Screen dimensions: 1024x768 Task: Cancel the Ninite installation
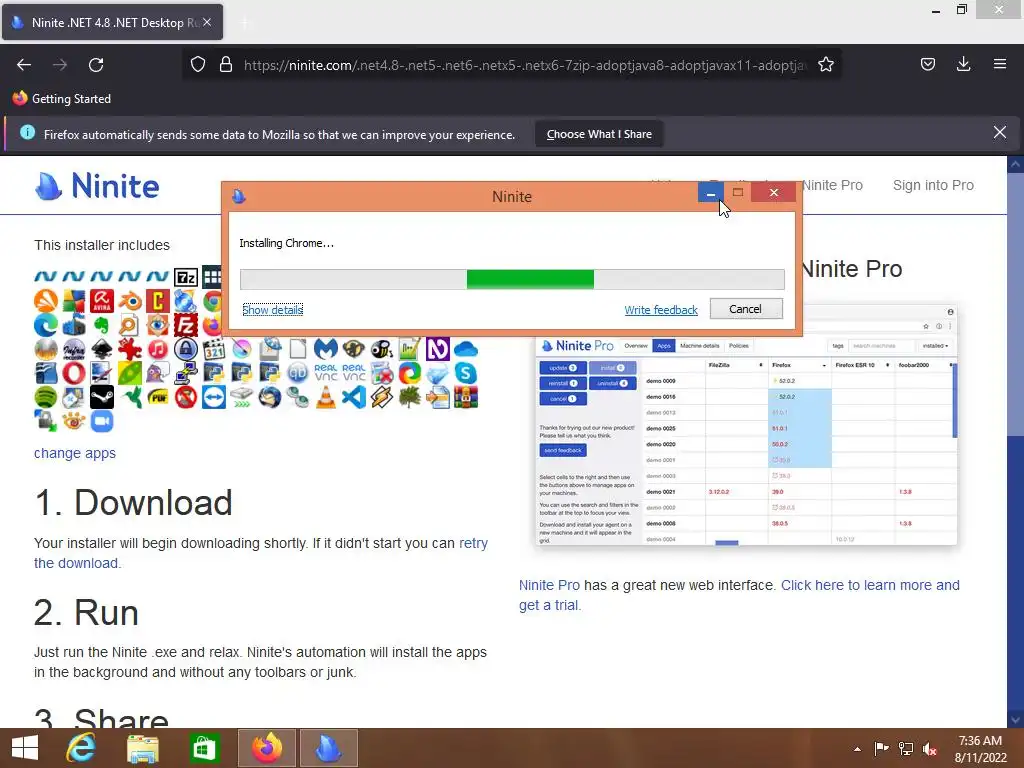(746, 309)
